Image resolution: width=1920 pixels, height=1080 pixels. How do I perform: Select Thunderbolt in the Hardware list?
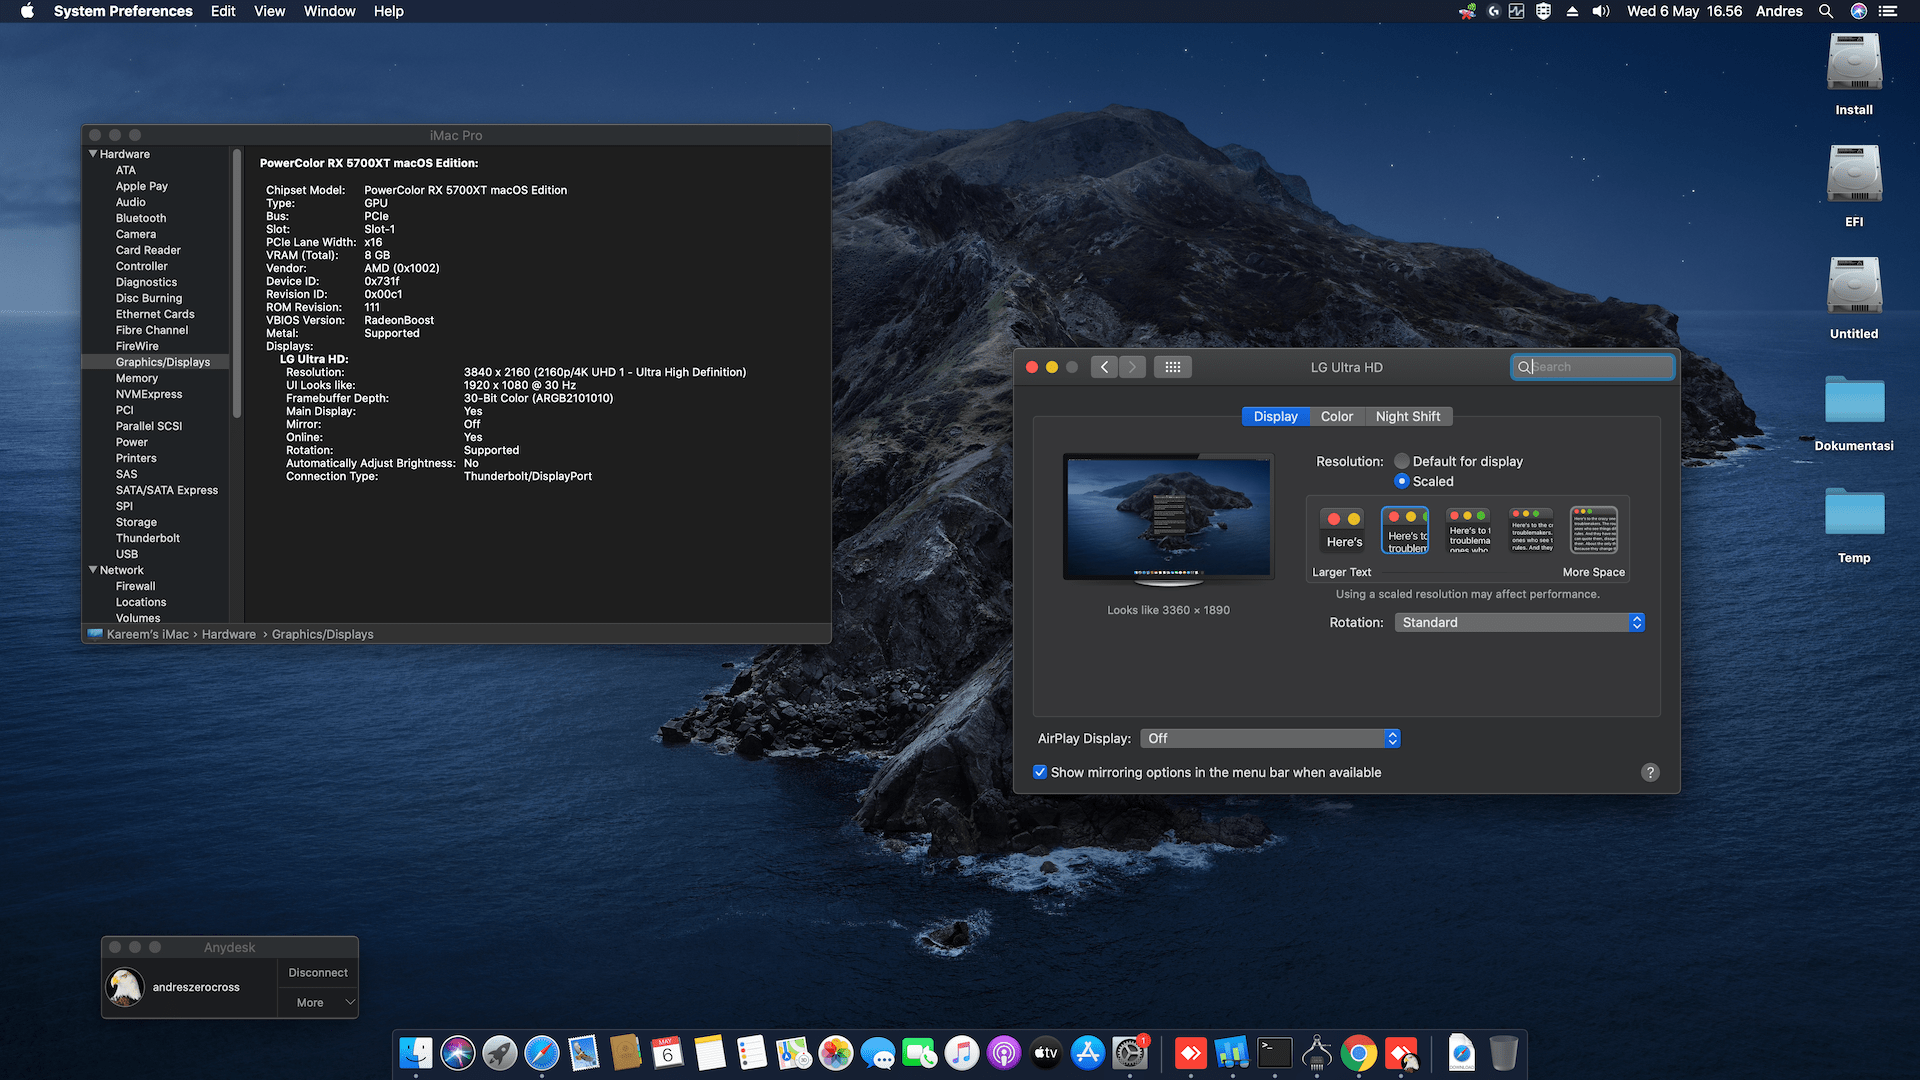[148, 538]
